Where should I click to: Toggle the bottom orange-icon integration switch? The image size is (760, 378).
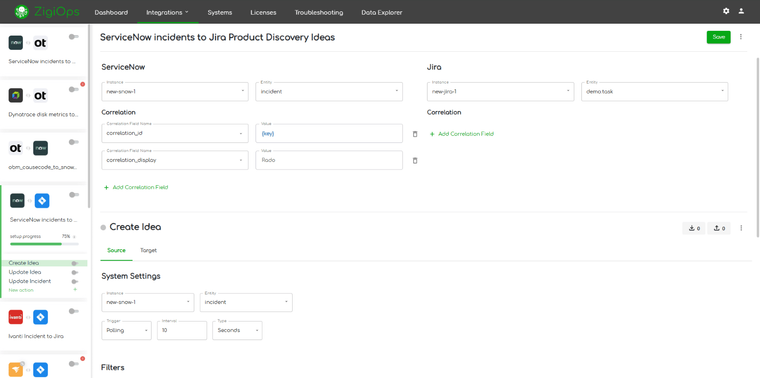tap(74, 363)
